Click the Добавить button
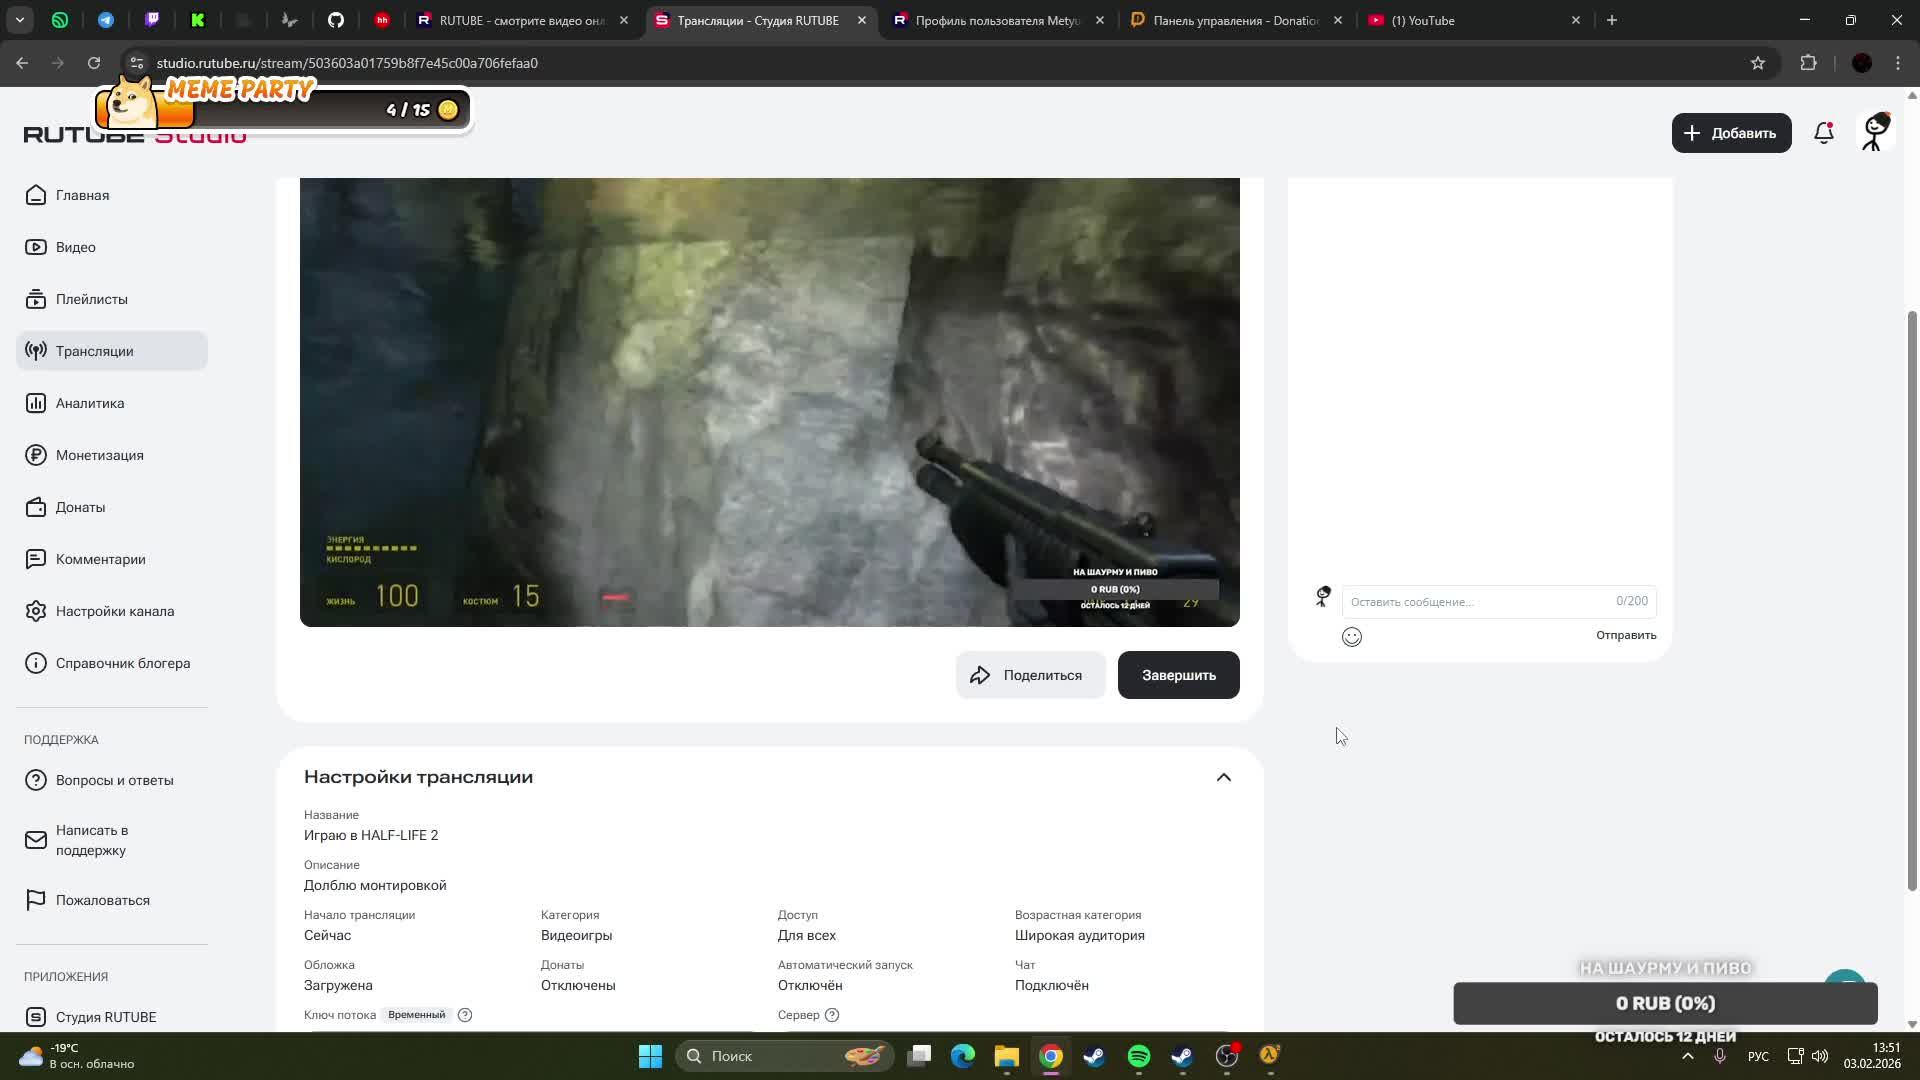The image size is (1920, 1080). point(1731,133)
